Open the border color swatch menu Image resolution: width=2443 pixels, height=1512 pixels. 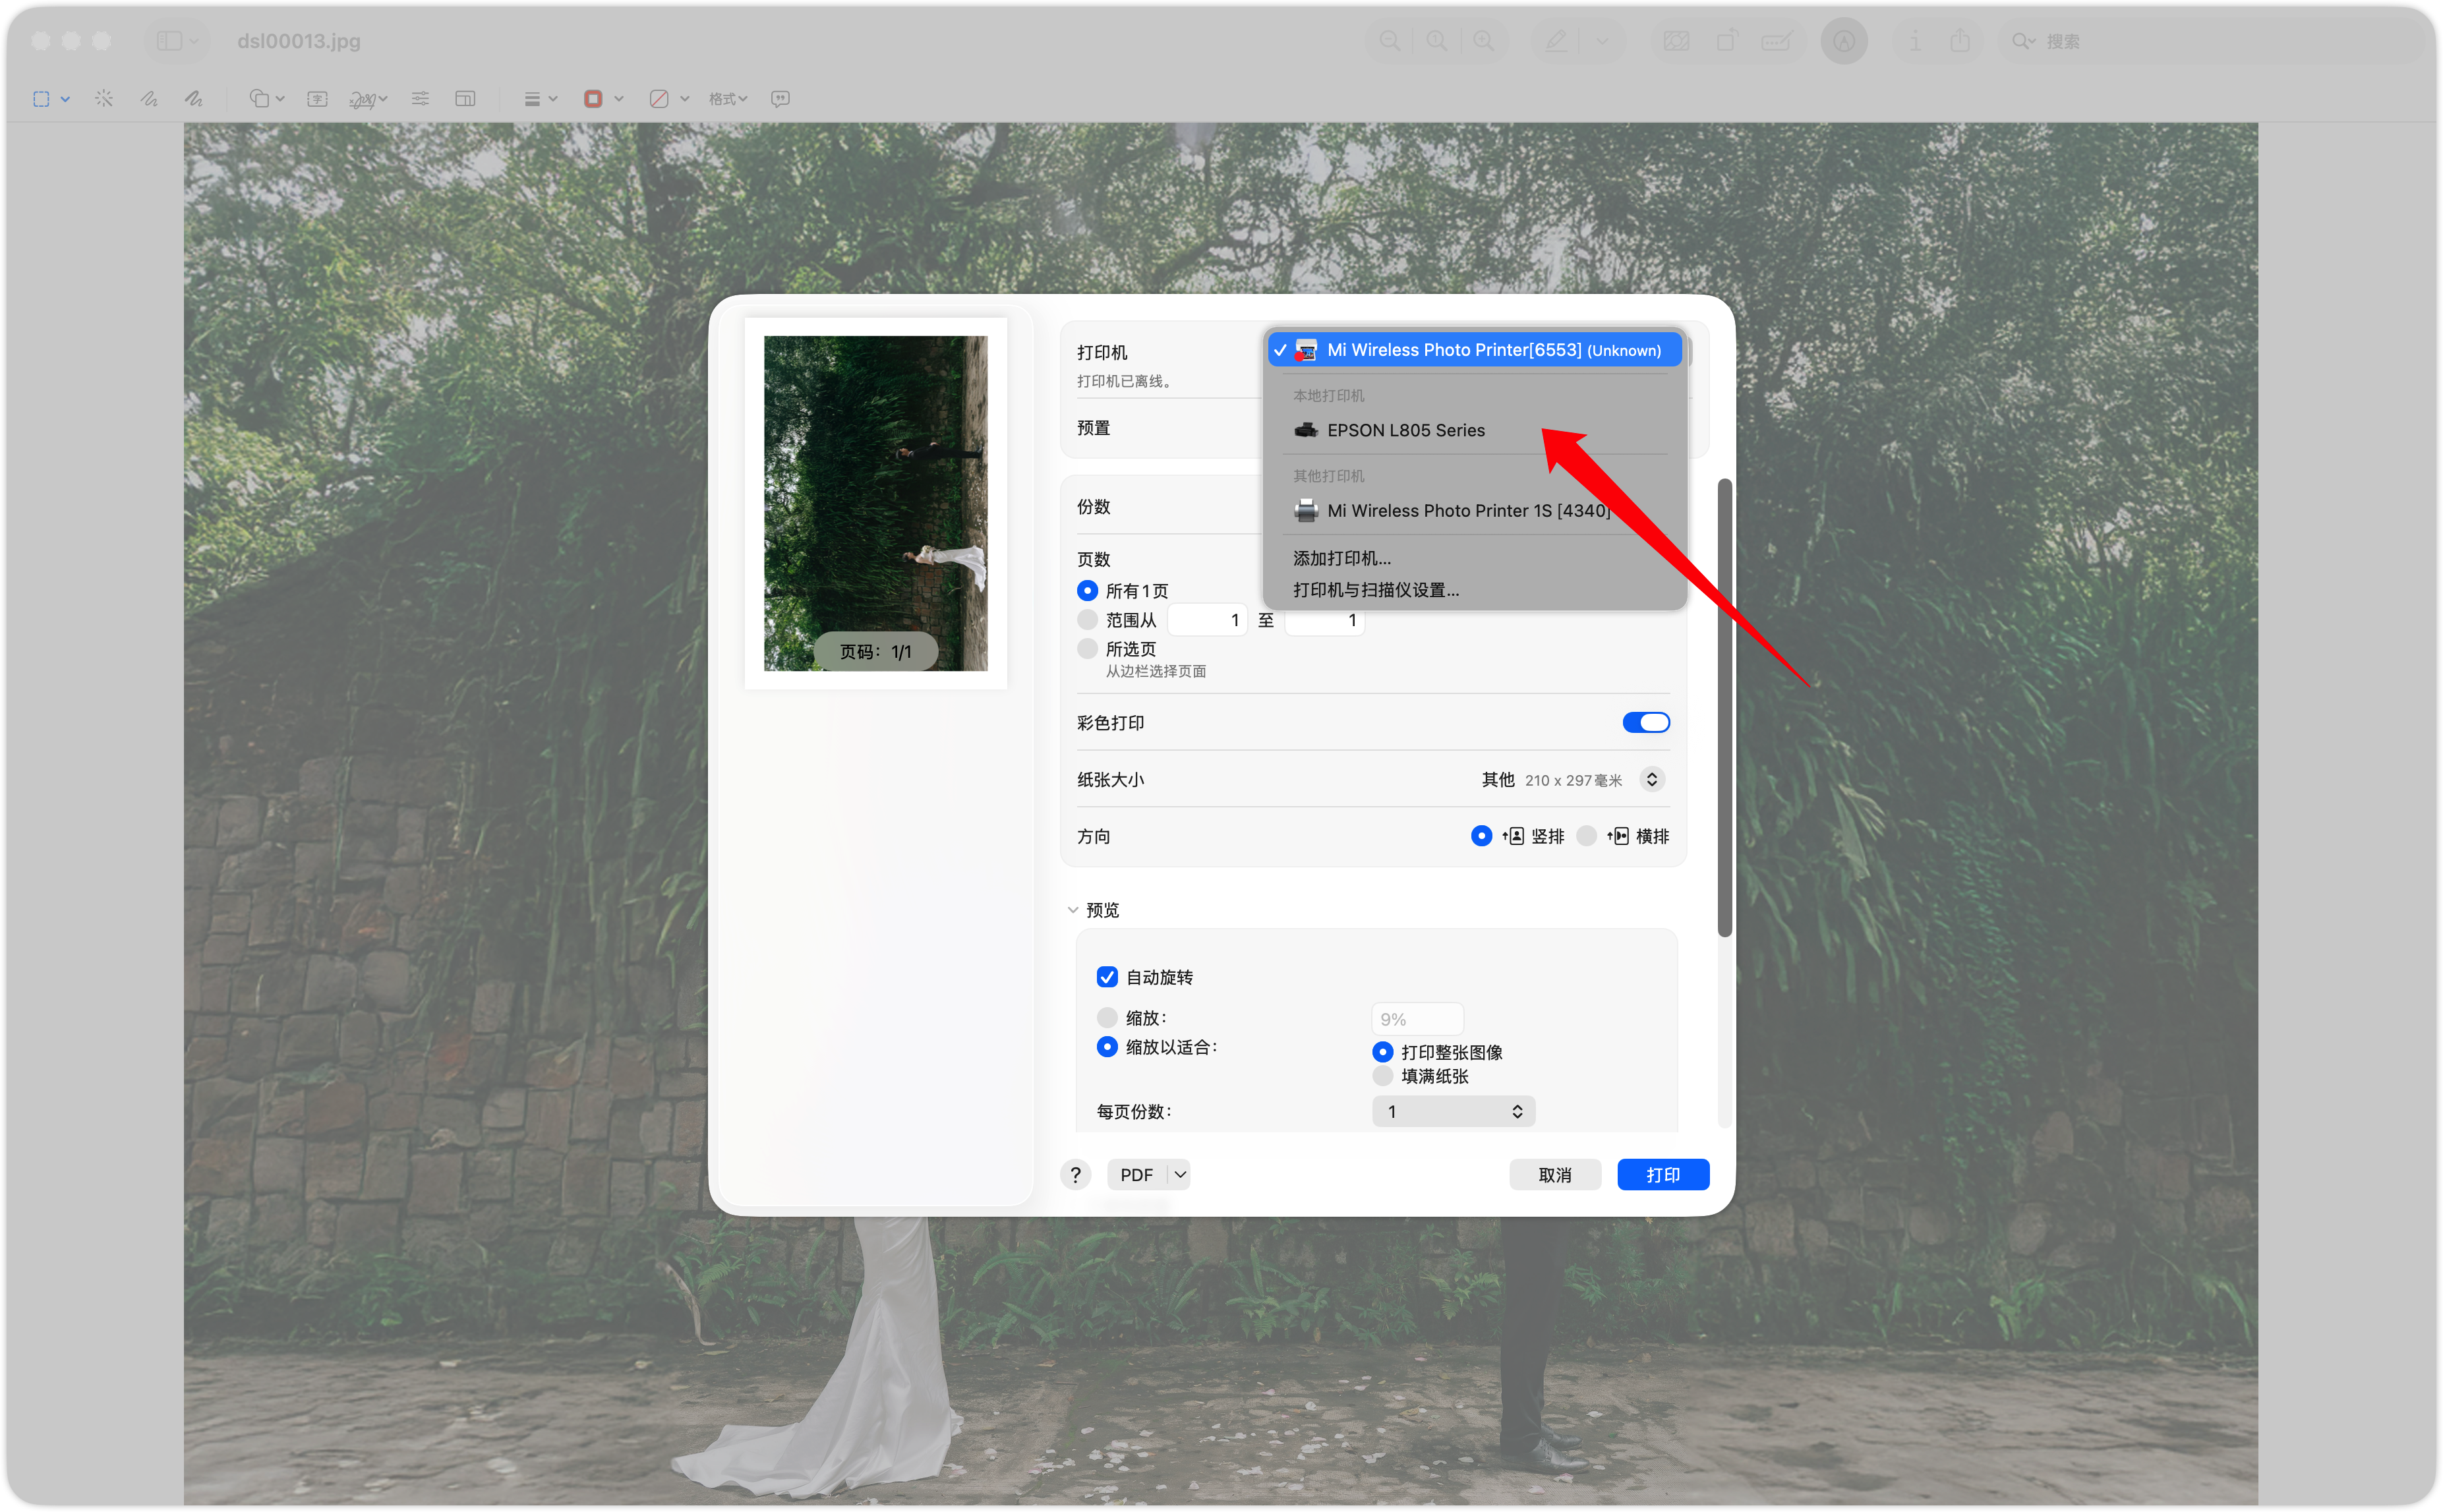pyautogui.click(x=604, y=98)
